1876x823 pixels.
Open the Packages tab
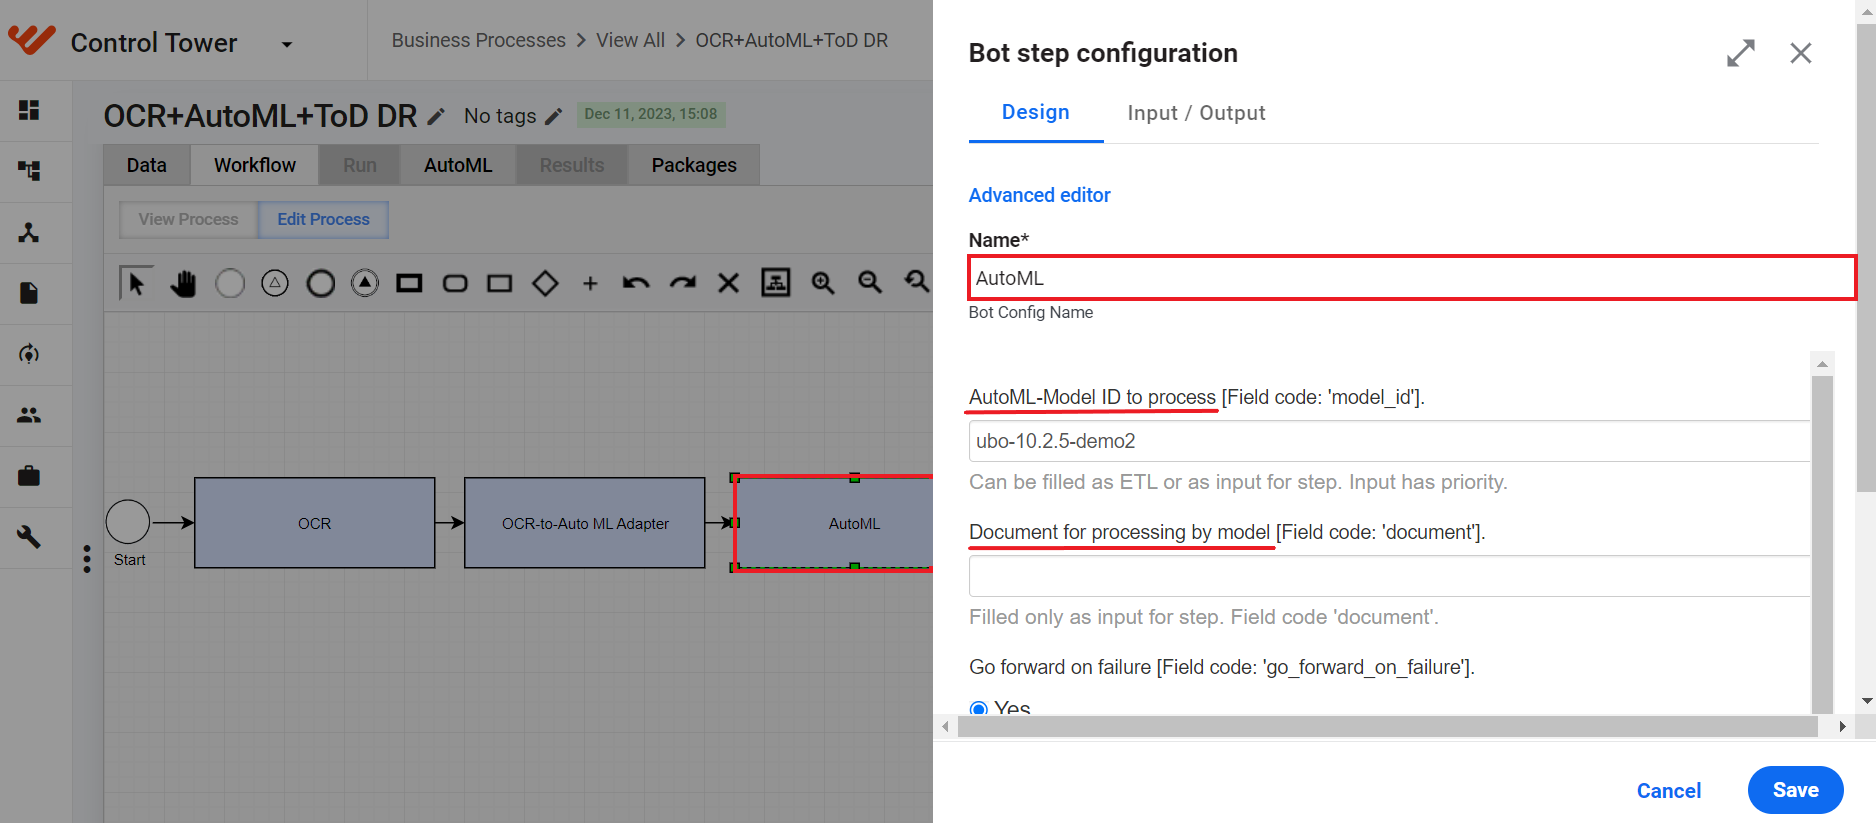pos(694,165)
